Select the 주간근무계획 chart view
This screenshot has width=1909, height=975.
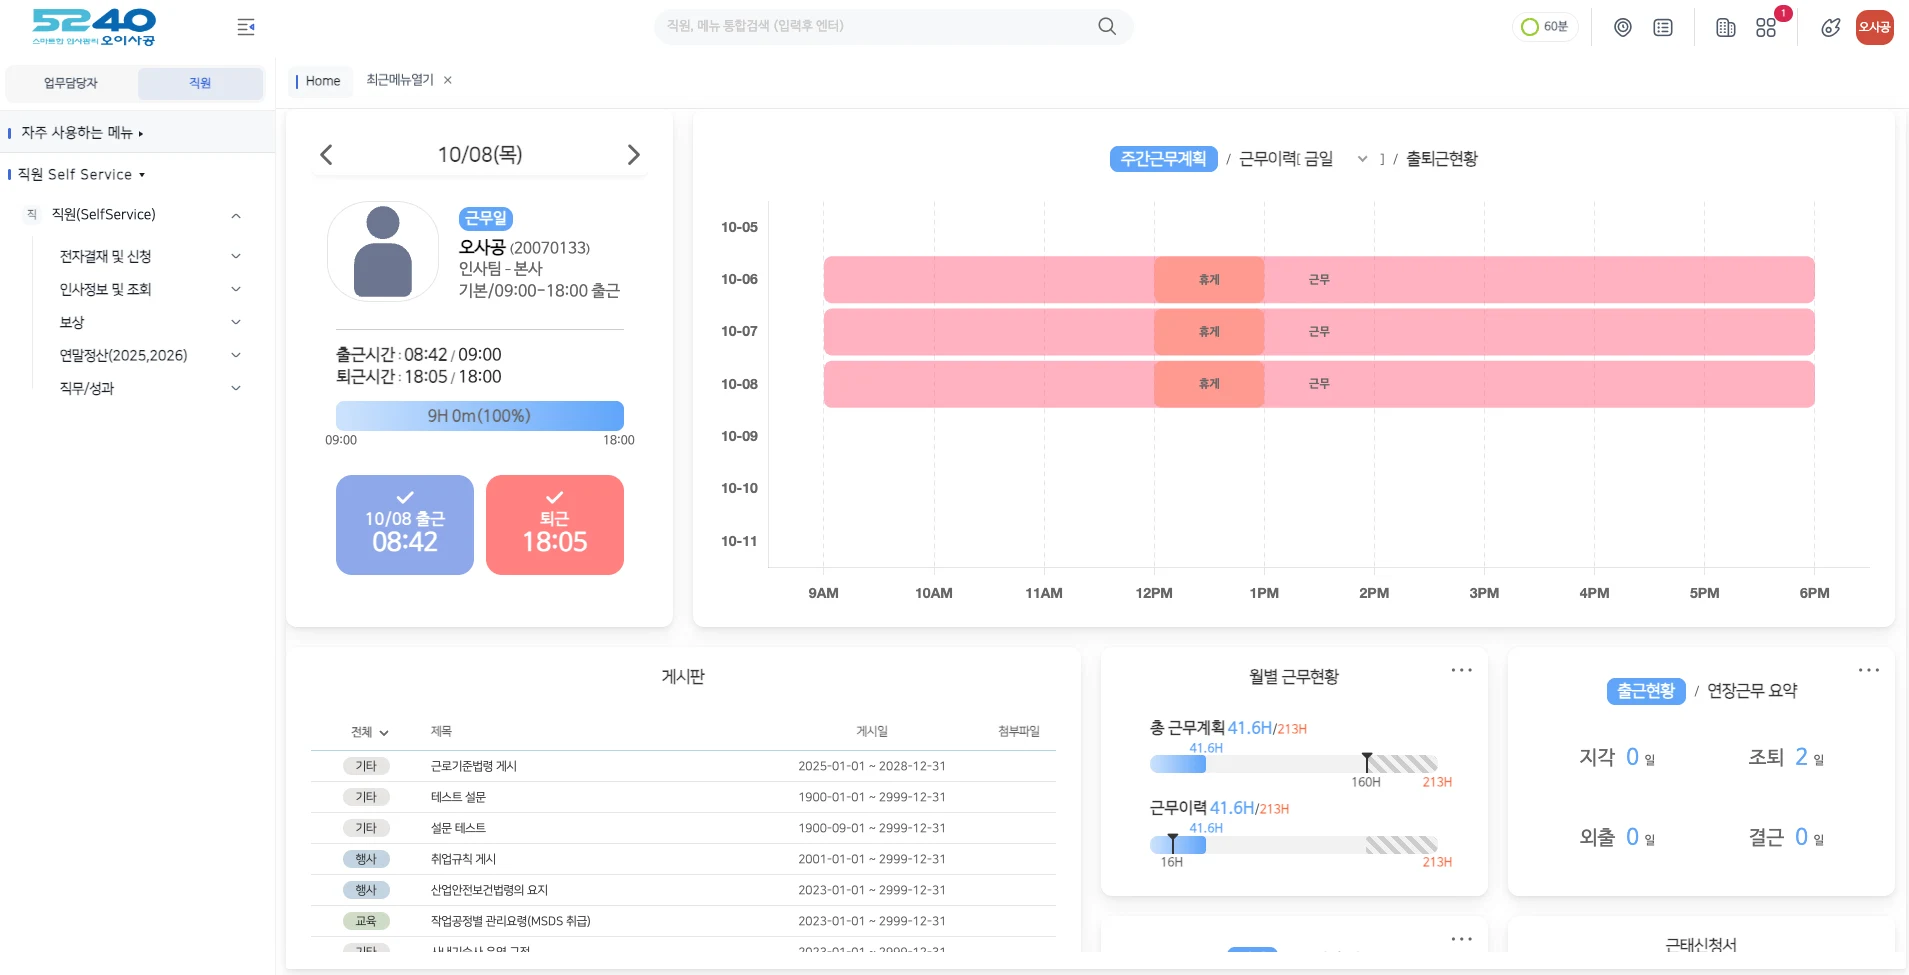point(1163,159)
